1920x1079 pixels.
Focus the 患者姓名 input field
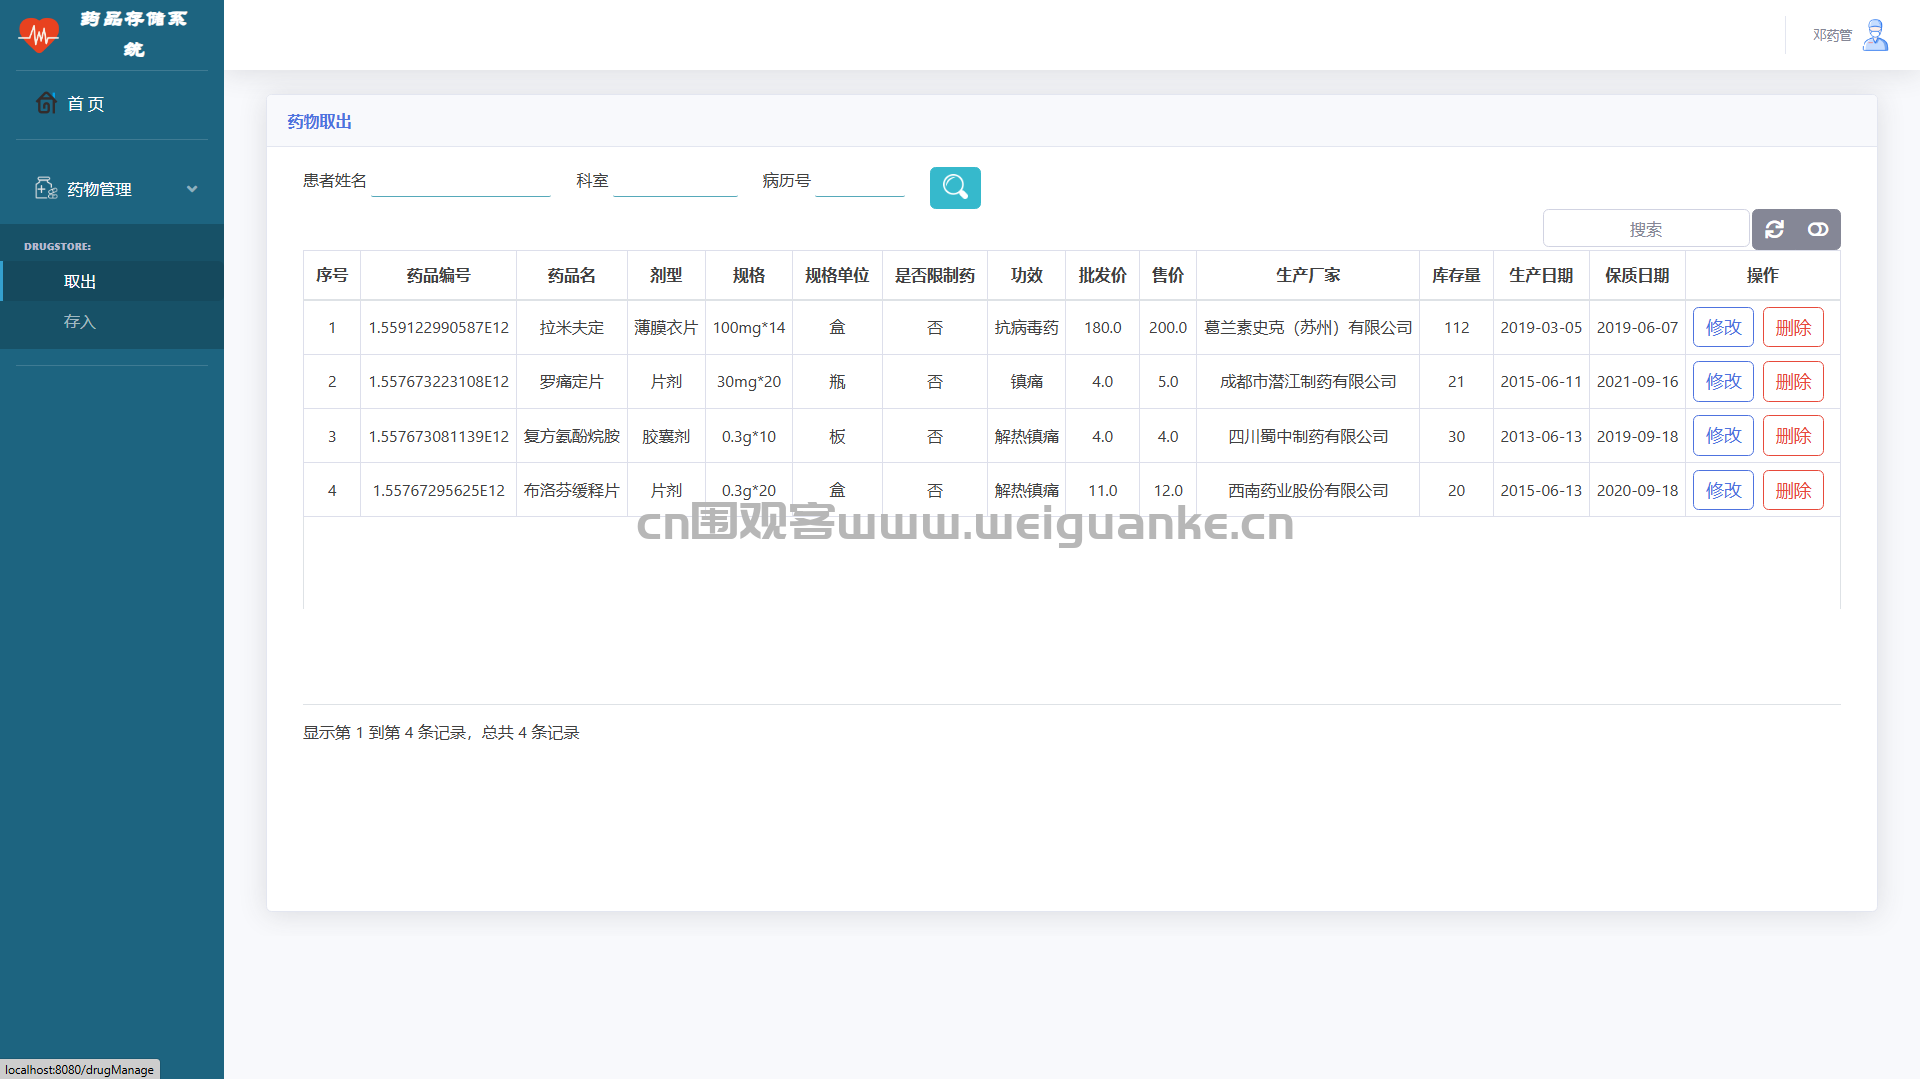click(x=460, y=182)
